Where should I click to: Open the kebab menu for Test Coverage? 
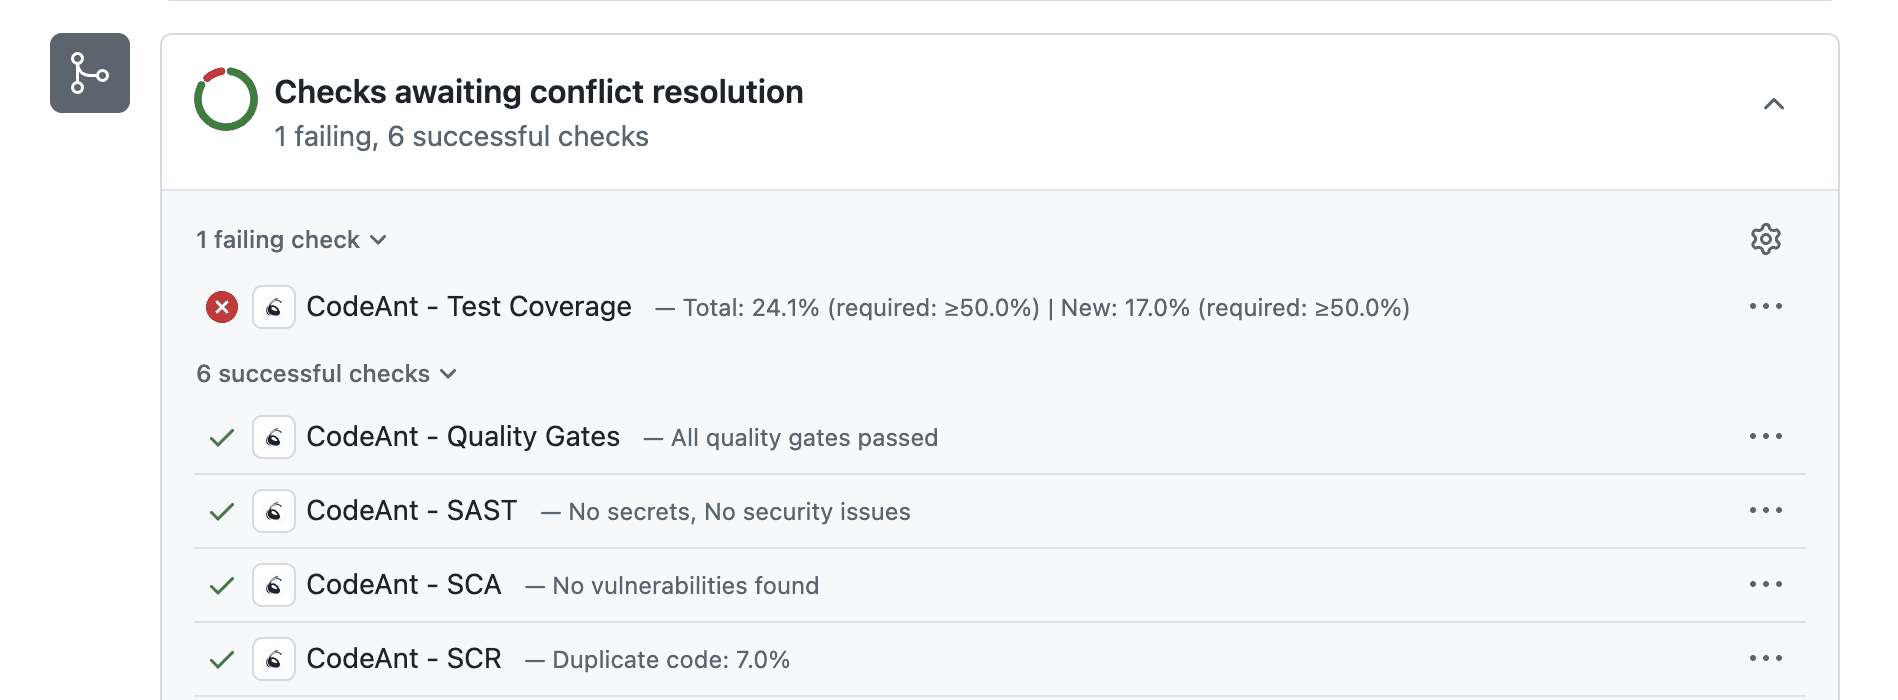[1766, 306]
